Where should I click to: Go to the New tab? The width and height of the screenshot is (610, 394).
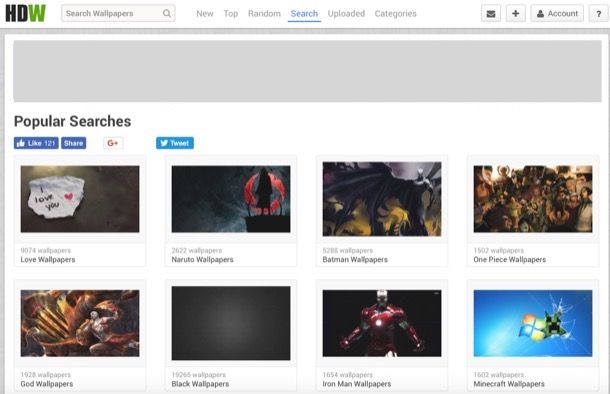[205, 14]
